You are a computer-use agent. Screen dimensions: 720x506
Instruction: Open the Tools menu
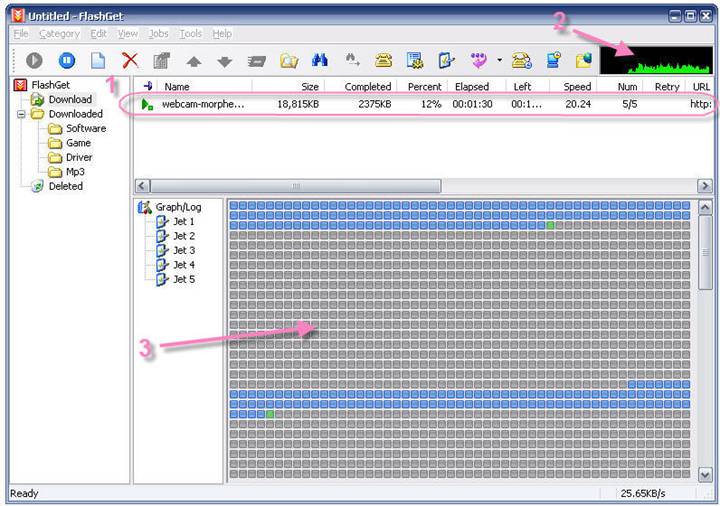[190, 34]
